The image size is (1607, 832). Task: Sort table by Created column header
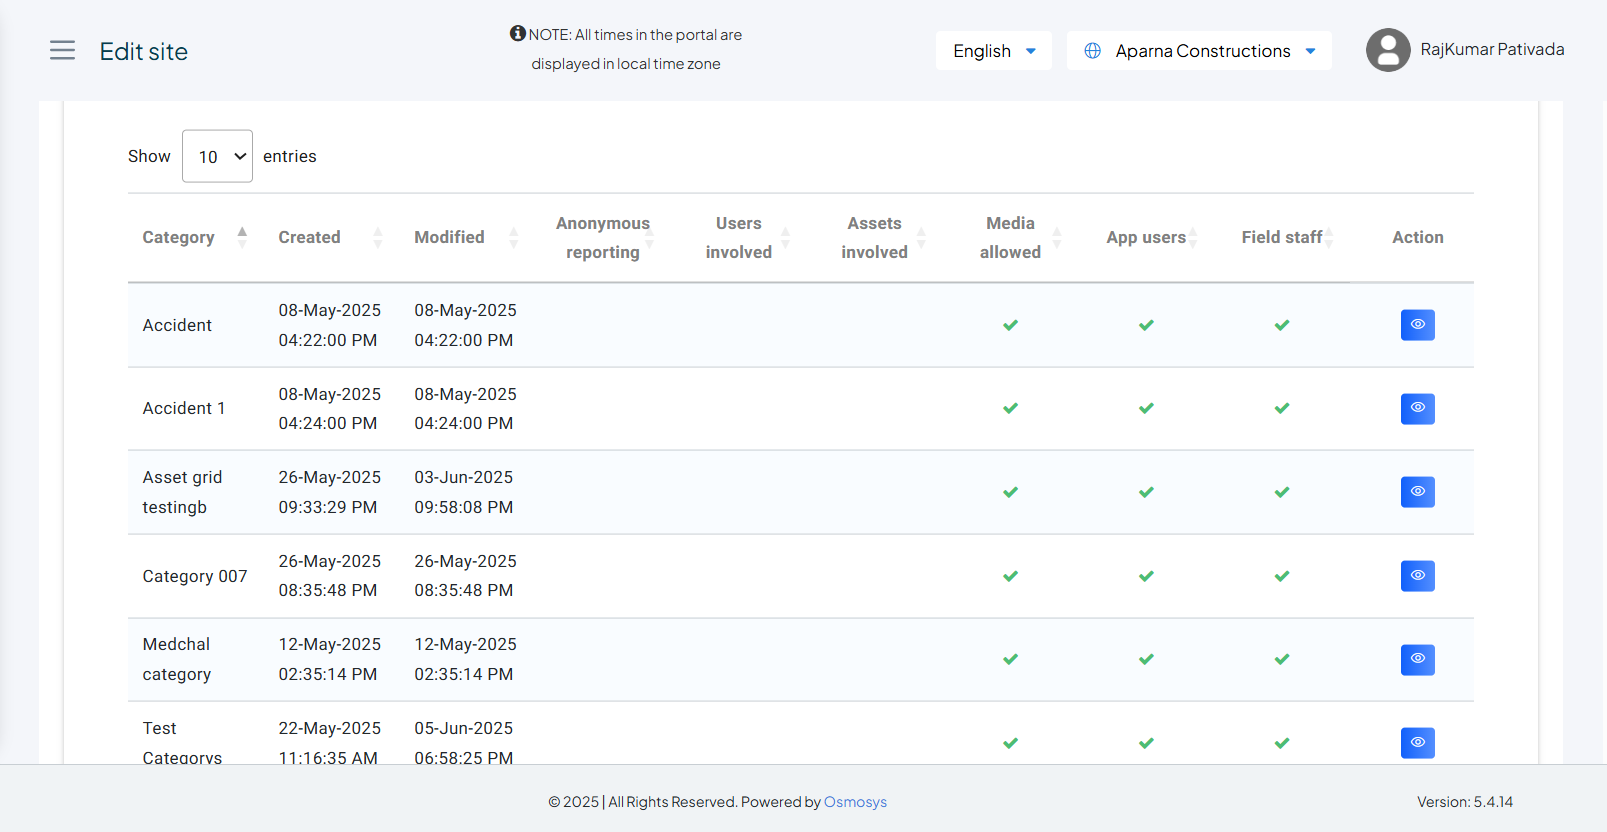309,237
